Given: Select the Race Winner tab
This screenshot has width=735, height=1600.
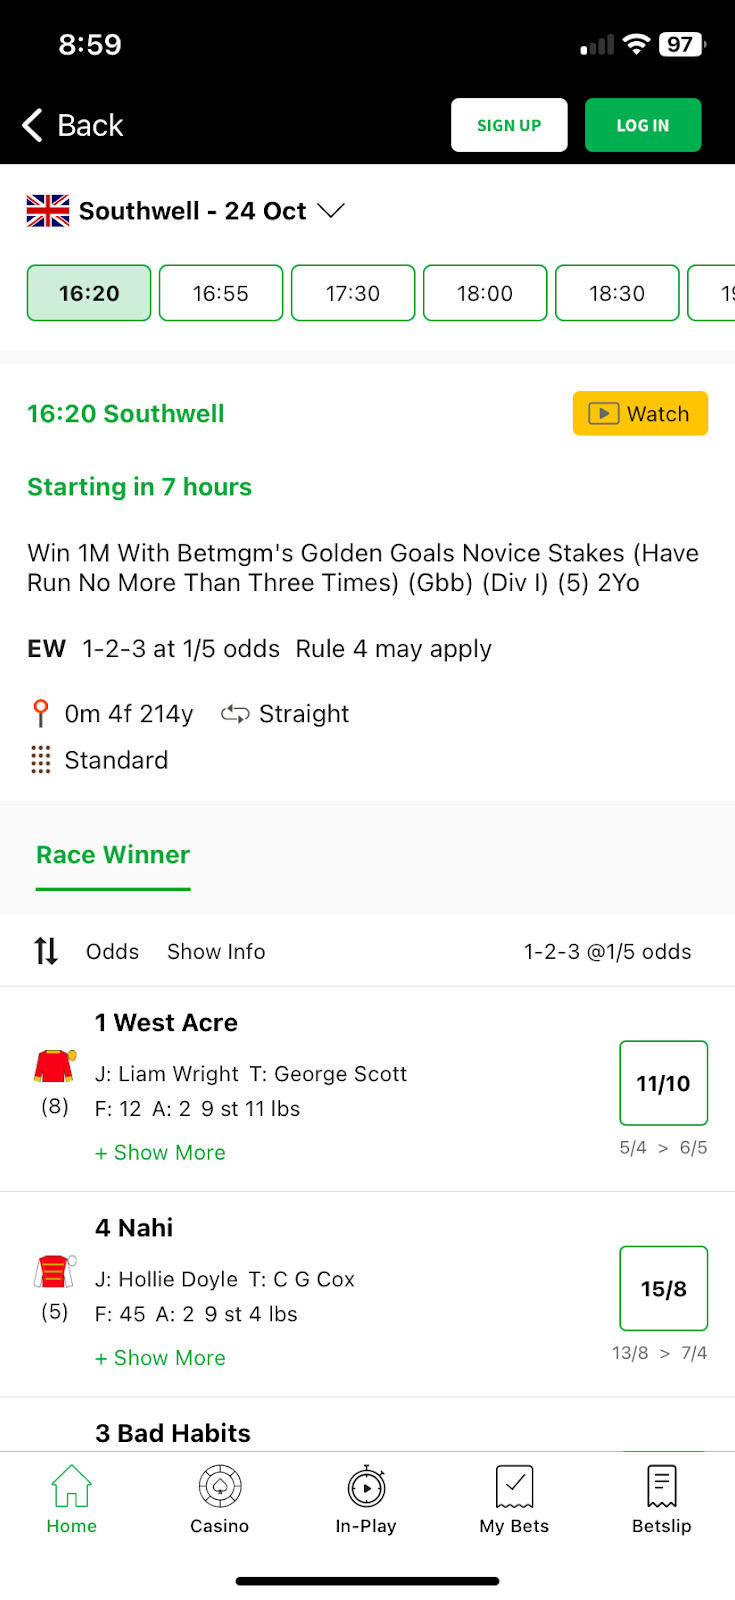Looking at the screenshot, I should [x=113, y=855].
